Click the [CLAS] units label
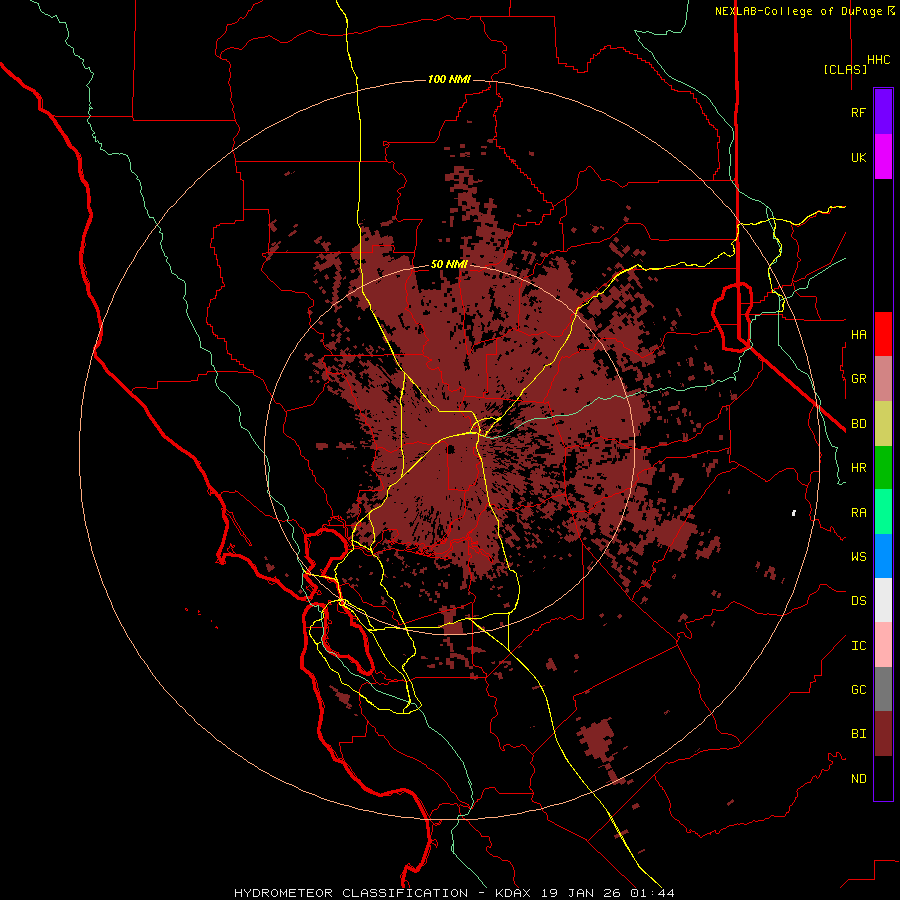The image size is (900, 900). tap(845, 69)
